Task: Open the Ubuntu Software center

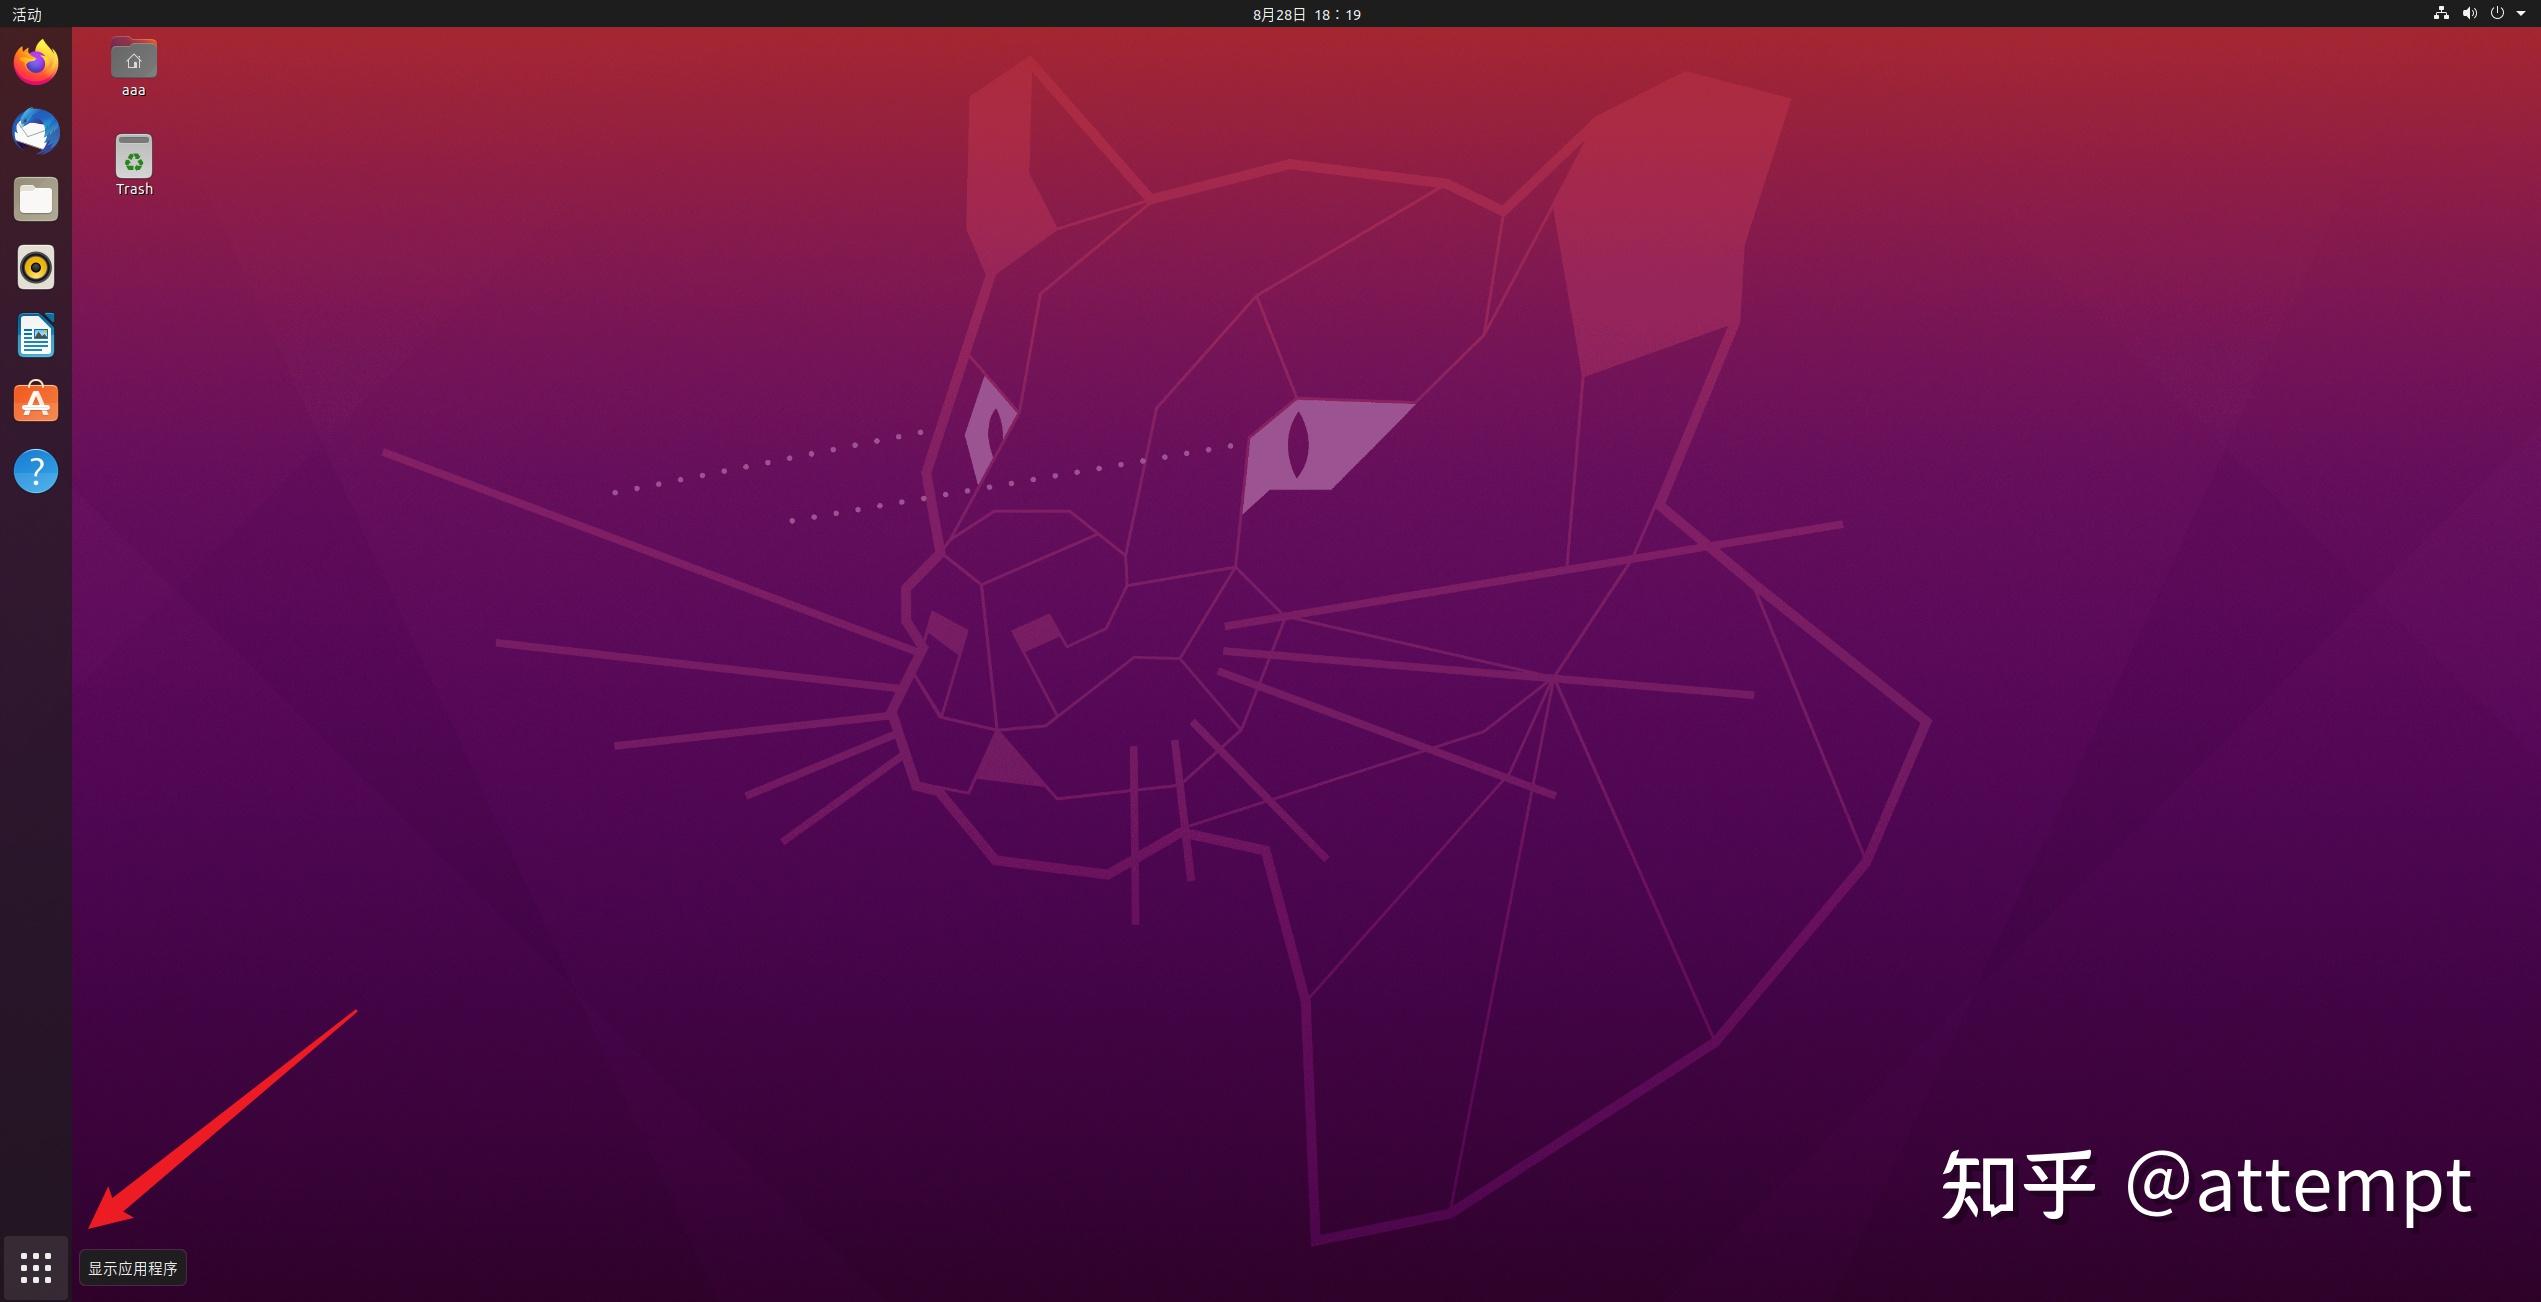Action: click(x=35, y=402)
